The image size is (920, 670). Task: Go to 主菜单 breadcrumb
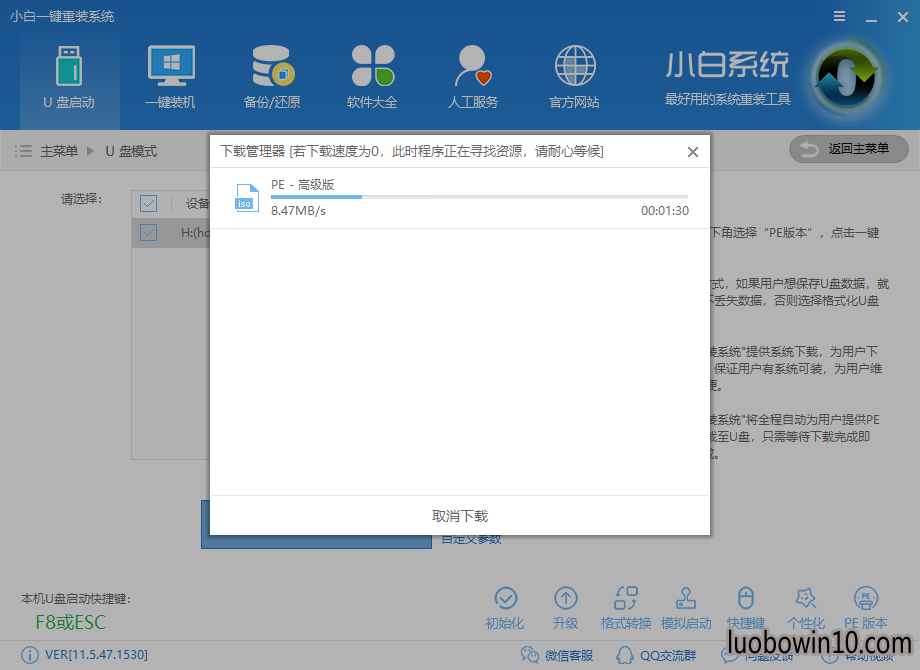[x=59, y=151]
